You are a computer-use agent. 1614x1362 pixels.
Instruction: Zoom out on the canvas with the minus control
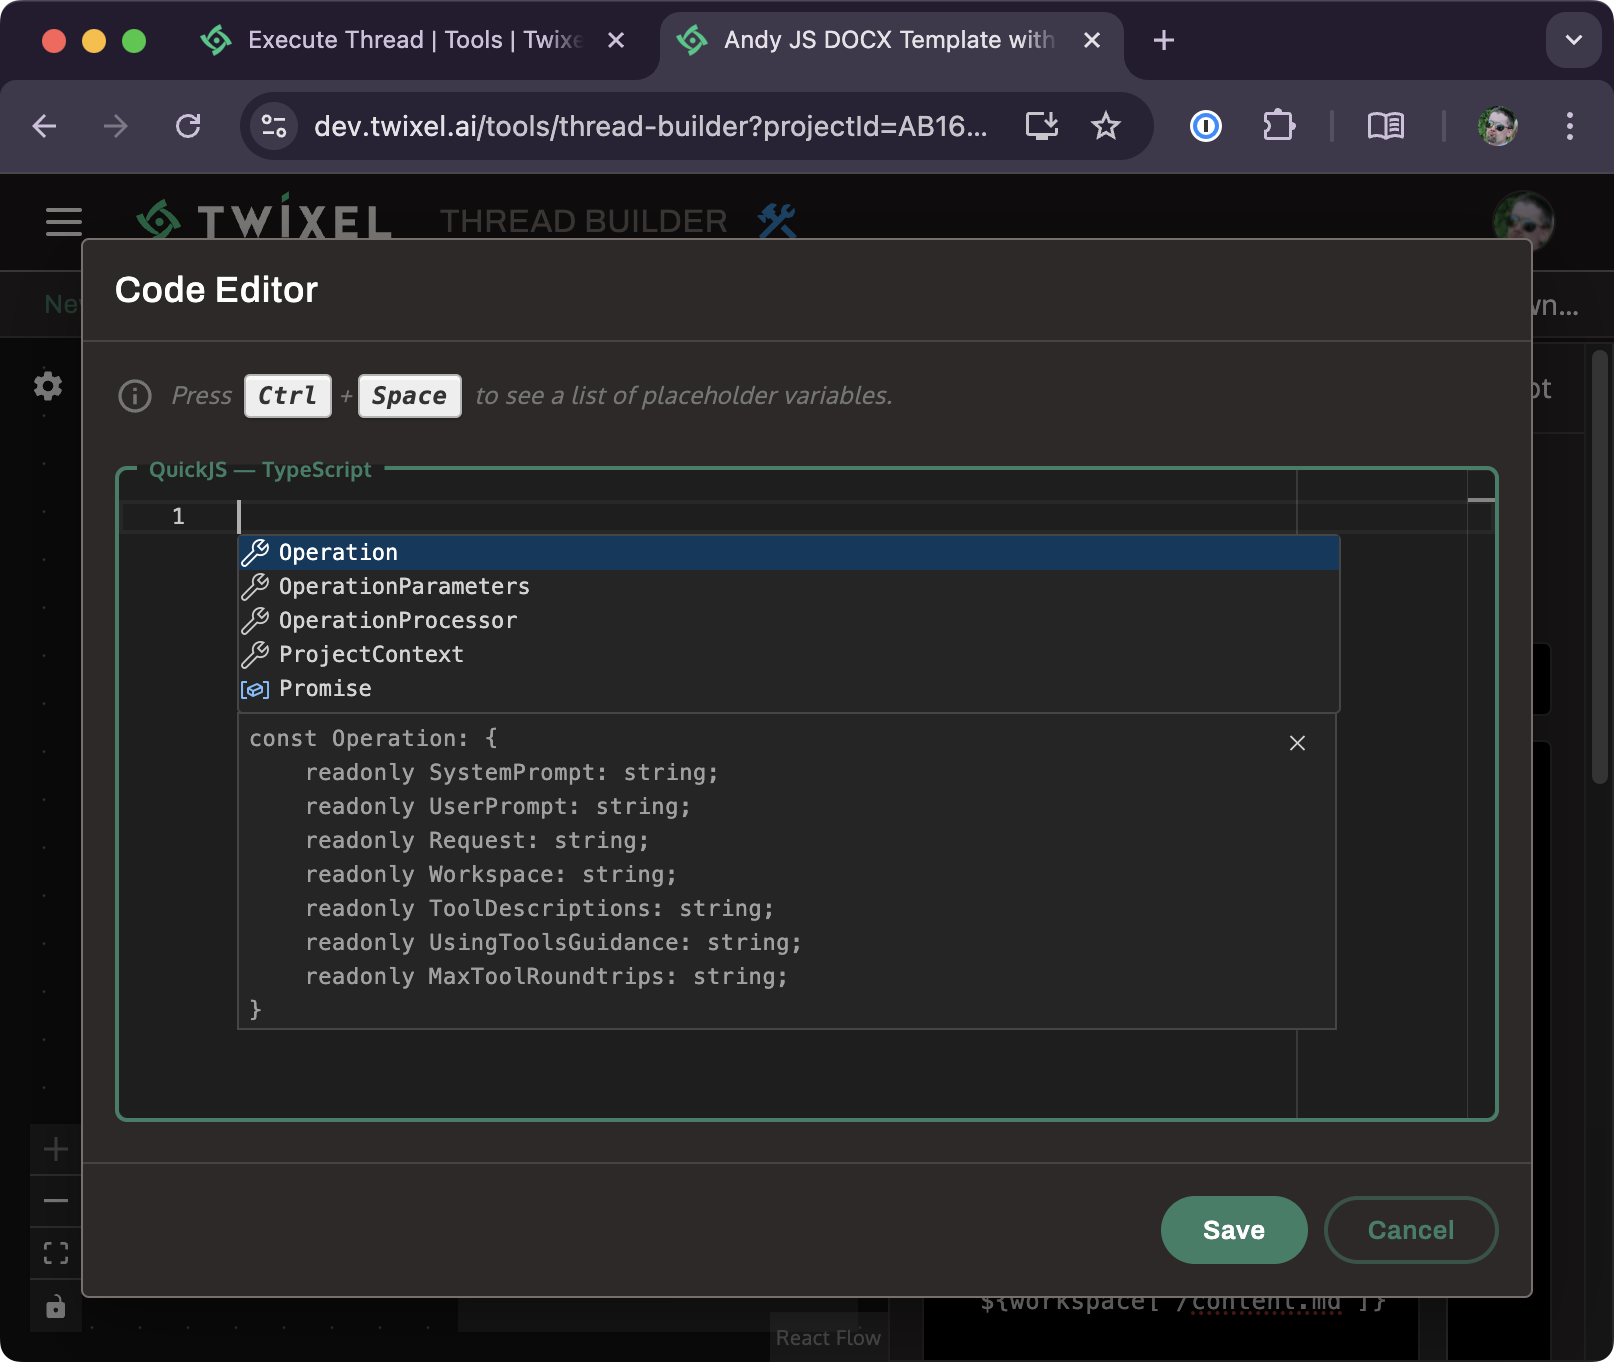click(x=55, y=1200)
